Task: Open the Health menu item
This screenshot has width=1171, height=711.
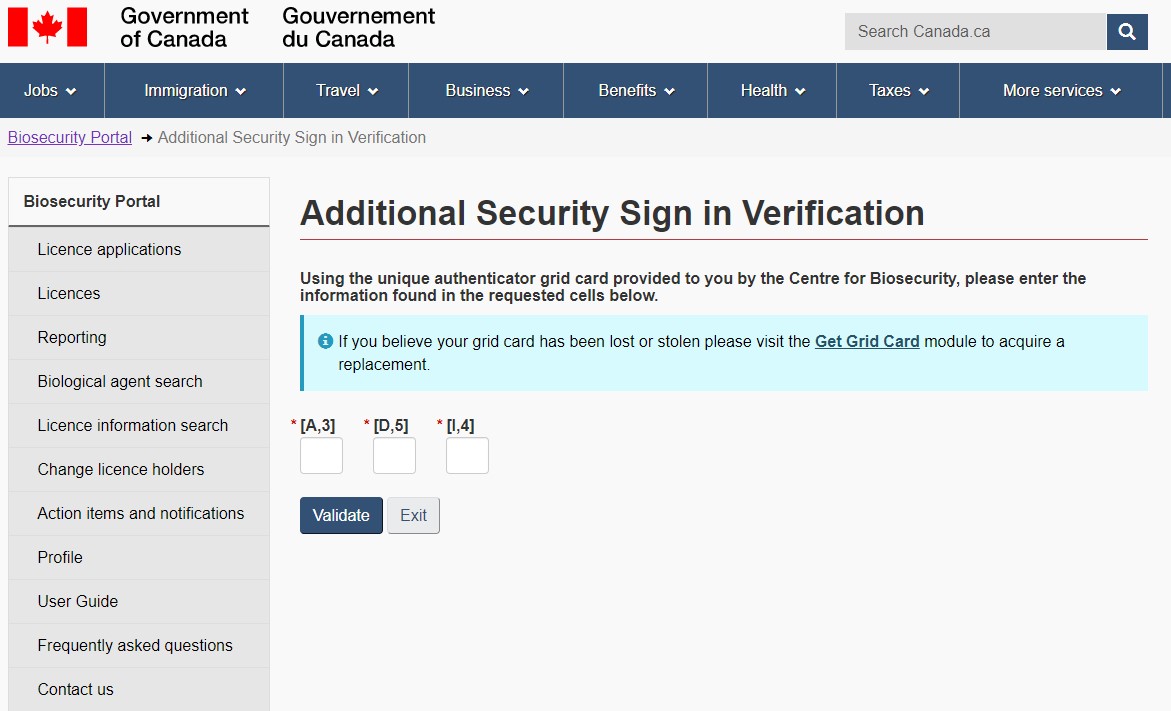Action: pyautogui.click(x=772, y=91)
